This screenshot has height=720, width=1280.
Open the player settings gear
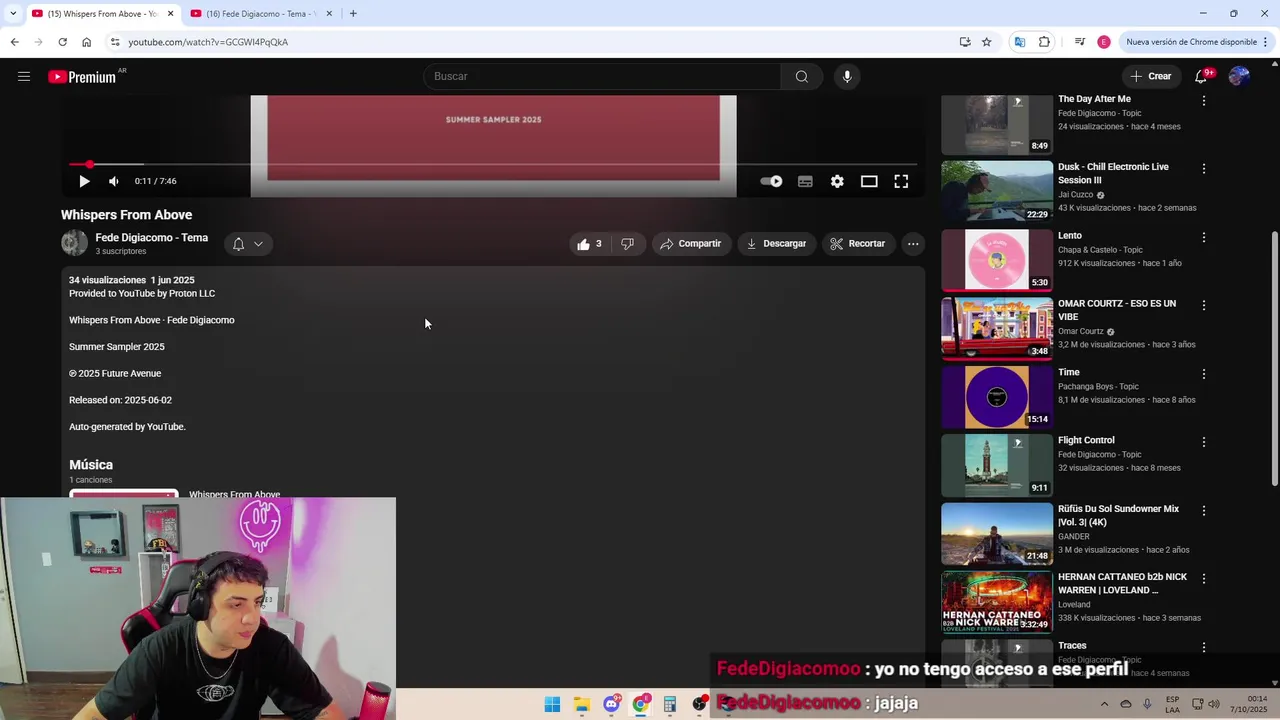(x=837, y=181)
